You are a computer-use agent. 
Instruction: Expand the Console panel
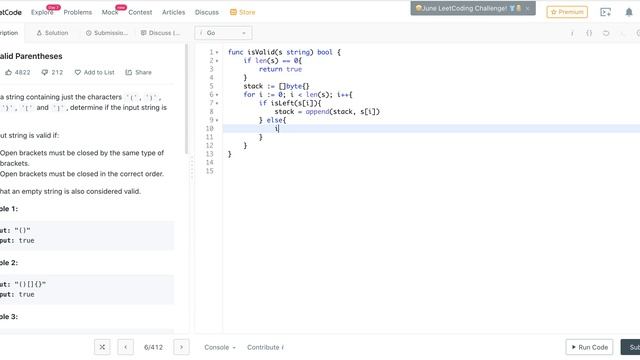(x=220, y=347)
